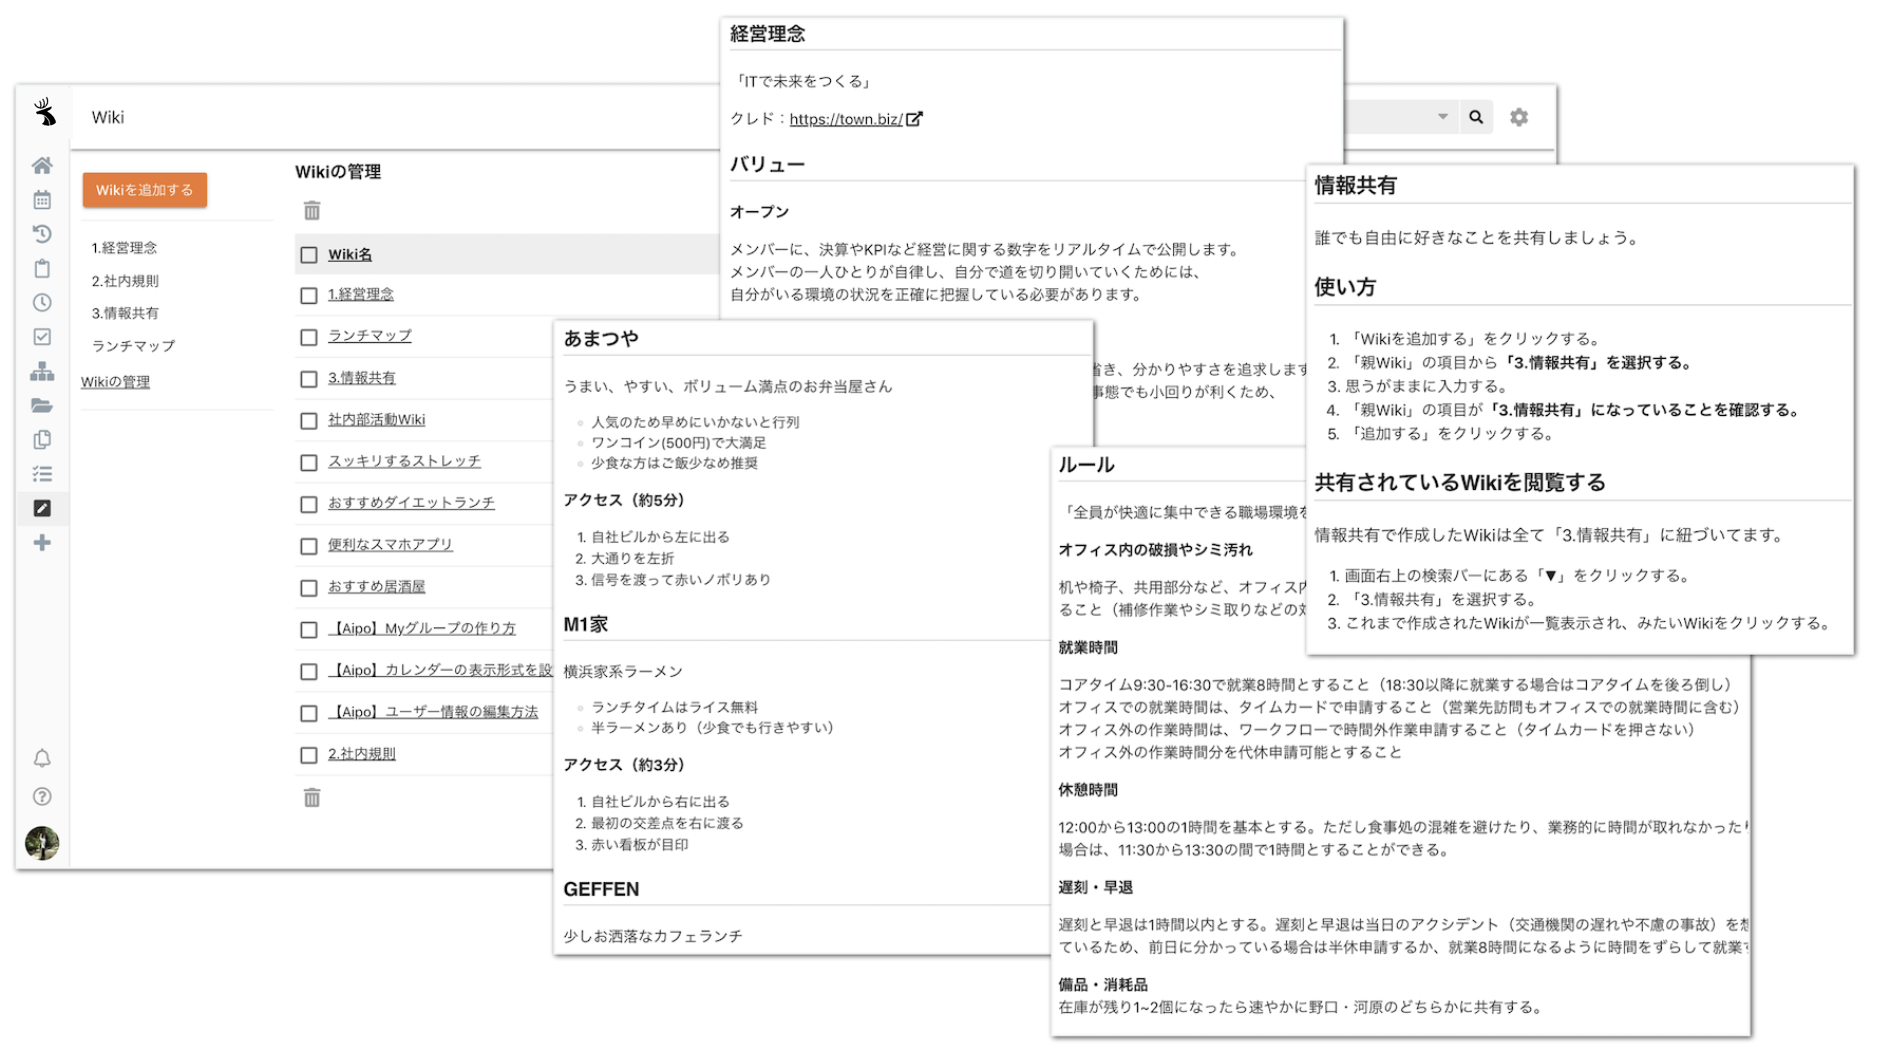This screenshot has height=1058, width=1884.
Task: Expand the search bar dropdown arrow
Action: pos(1443,117)
